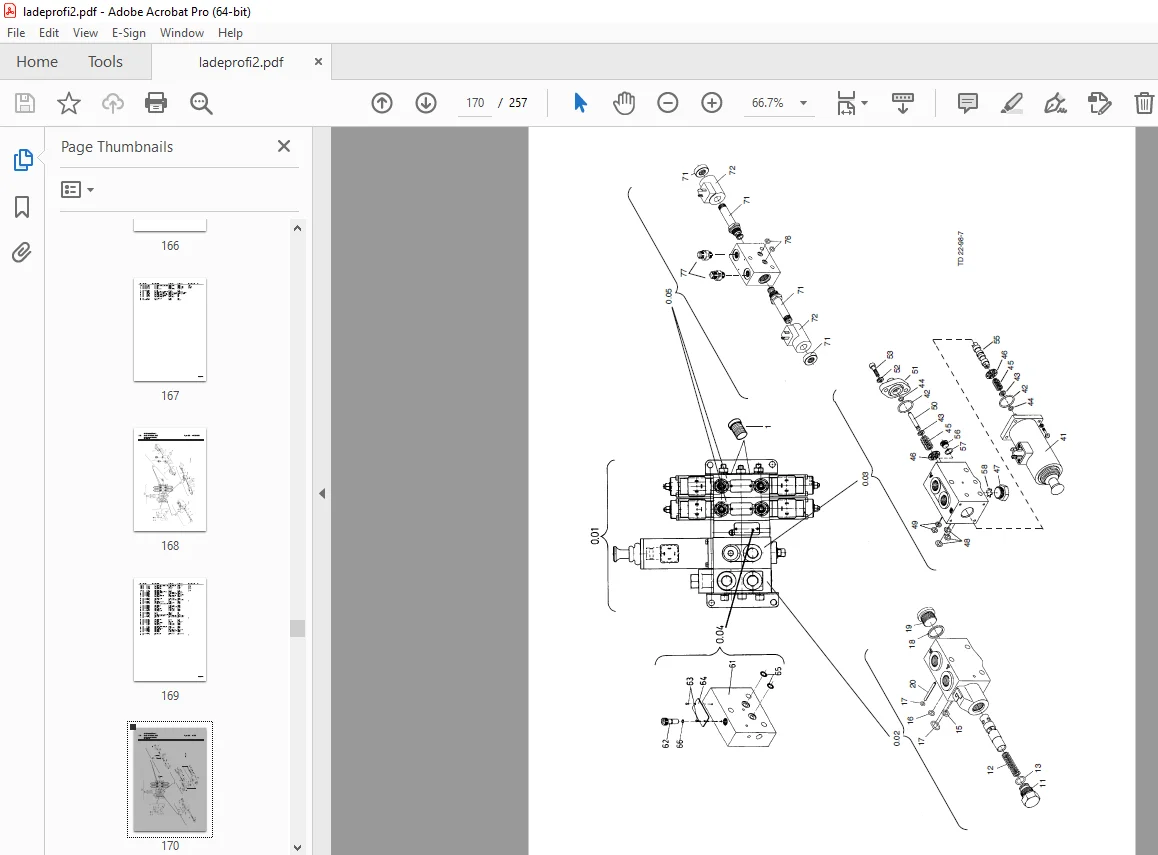
Task: Open the Help menu
Action: 230,32
